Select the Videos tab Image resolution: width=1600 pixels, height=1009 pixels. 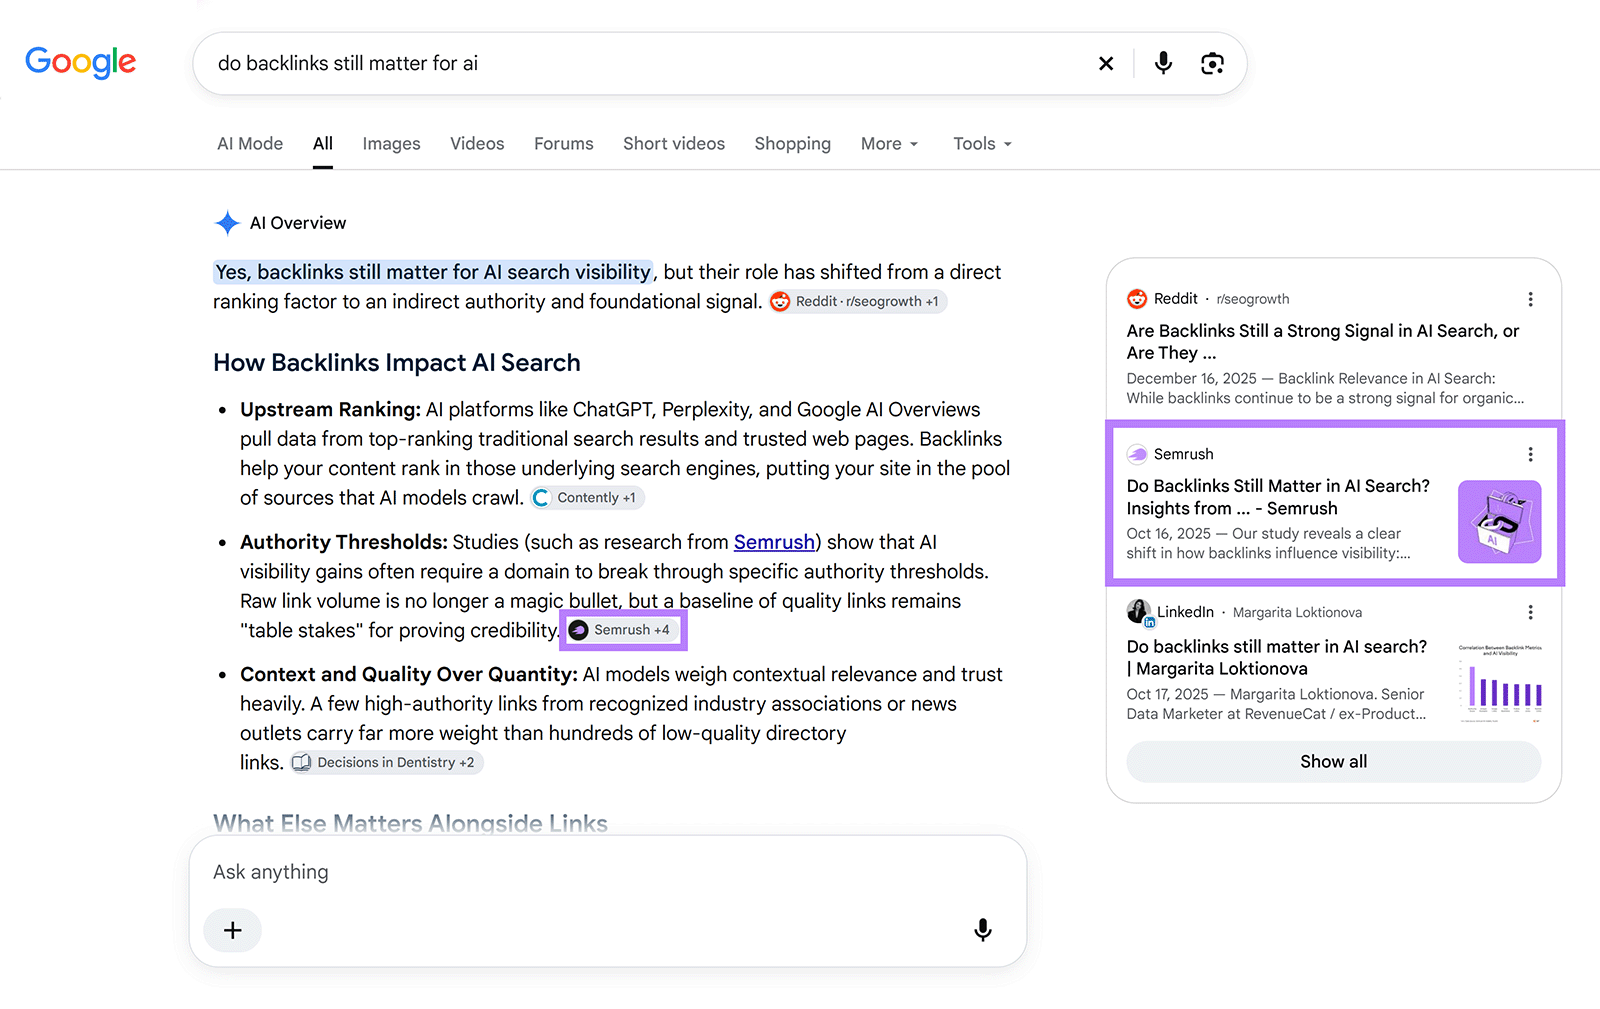[x=477, y=144]
